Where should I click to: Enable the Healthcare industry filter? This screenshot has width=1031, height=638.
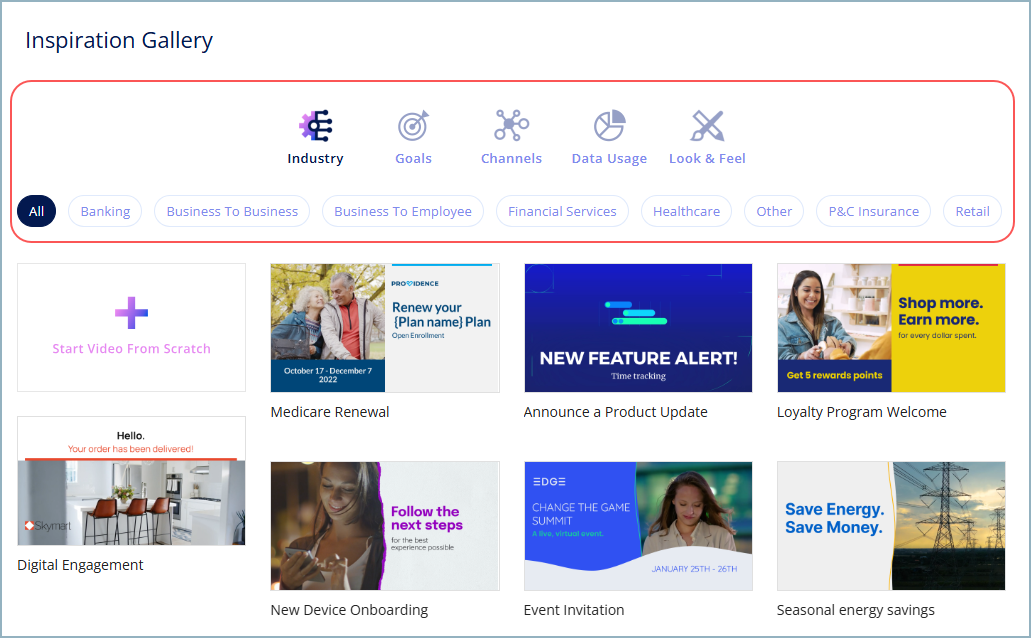(686, 211)
